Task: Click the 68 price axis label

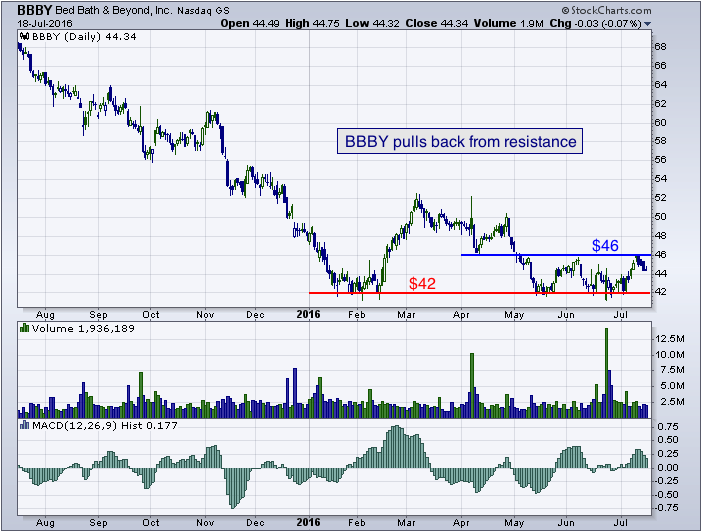Action: coord(660,47)
